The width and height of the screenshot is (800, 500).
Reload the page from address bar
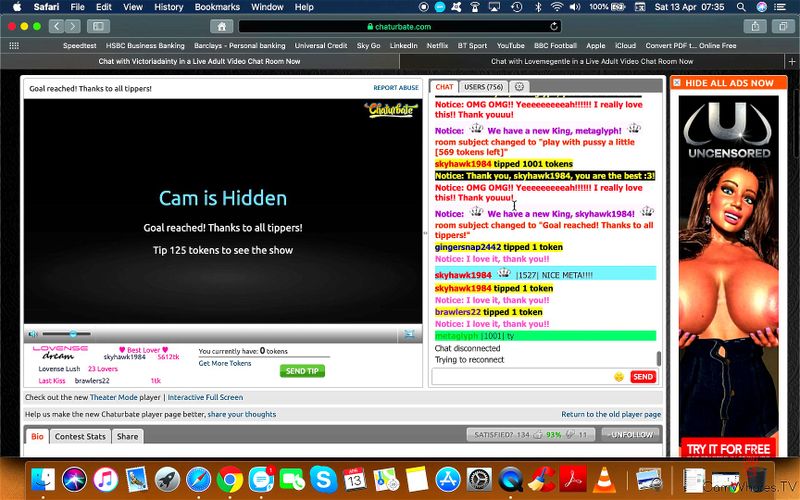554,26
